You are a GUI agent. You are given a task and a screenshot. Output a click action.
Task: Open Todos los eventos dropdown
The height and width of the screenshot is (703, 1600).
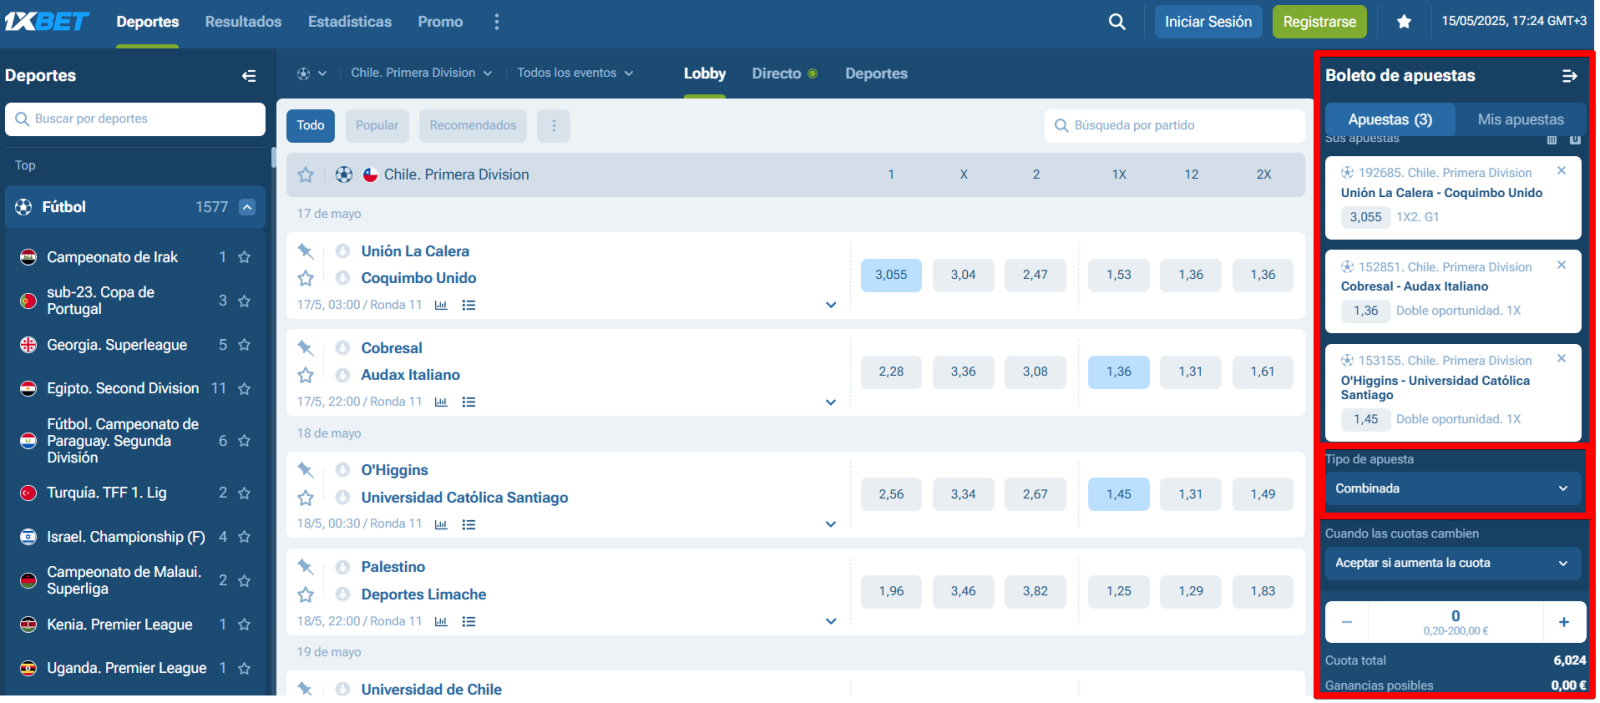[x=575, y=73]
